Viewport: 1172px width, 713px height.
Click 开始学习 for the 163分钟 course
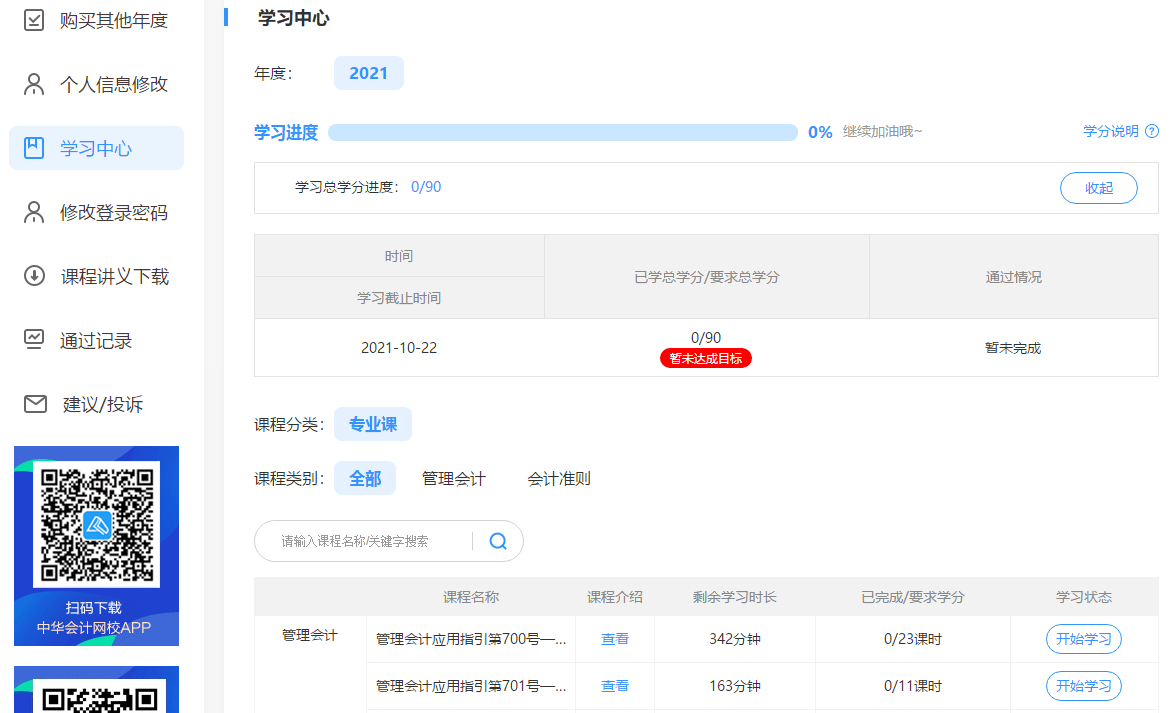pyautogui.click(x=1084, y=686)
